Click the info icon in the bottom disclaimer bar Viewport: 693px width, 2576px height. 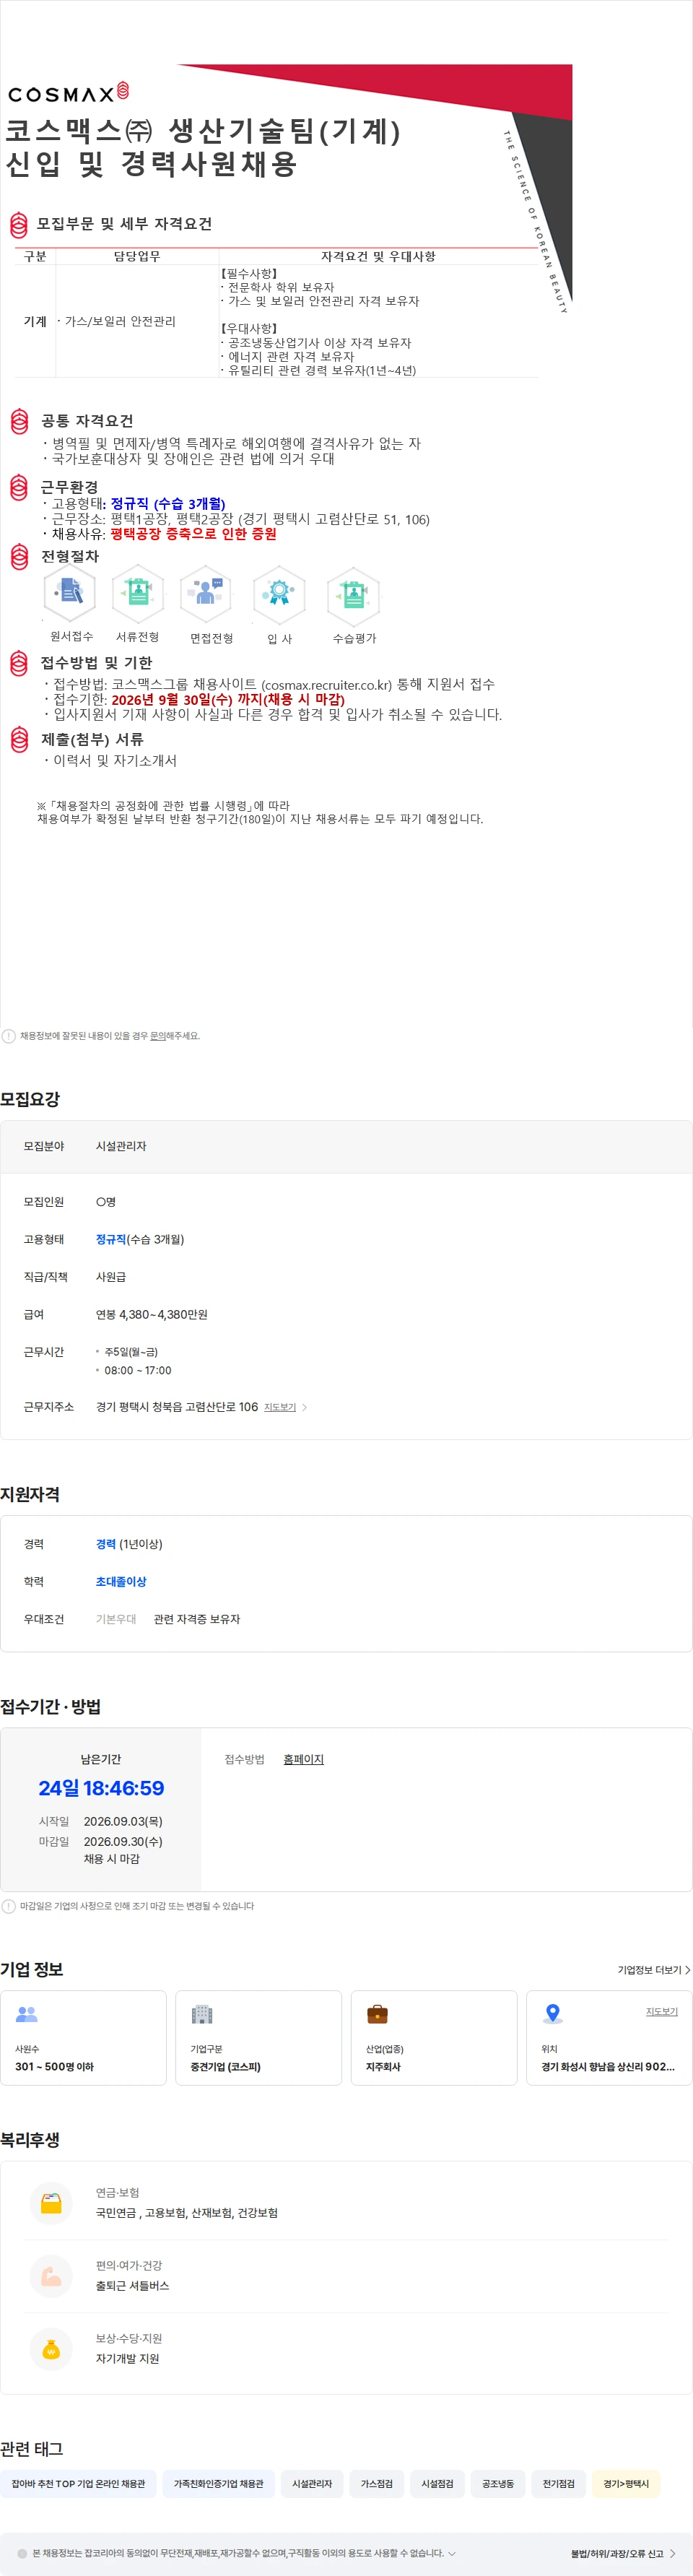(22, 2553)
